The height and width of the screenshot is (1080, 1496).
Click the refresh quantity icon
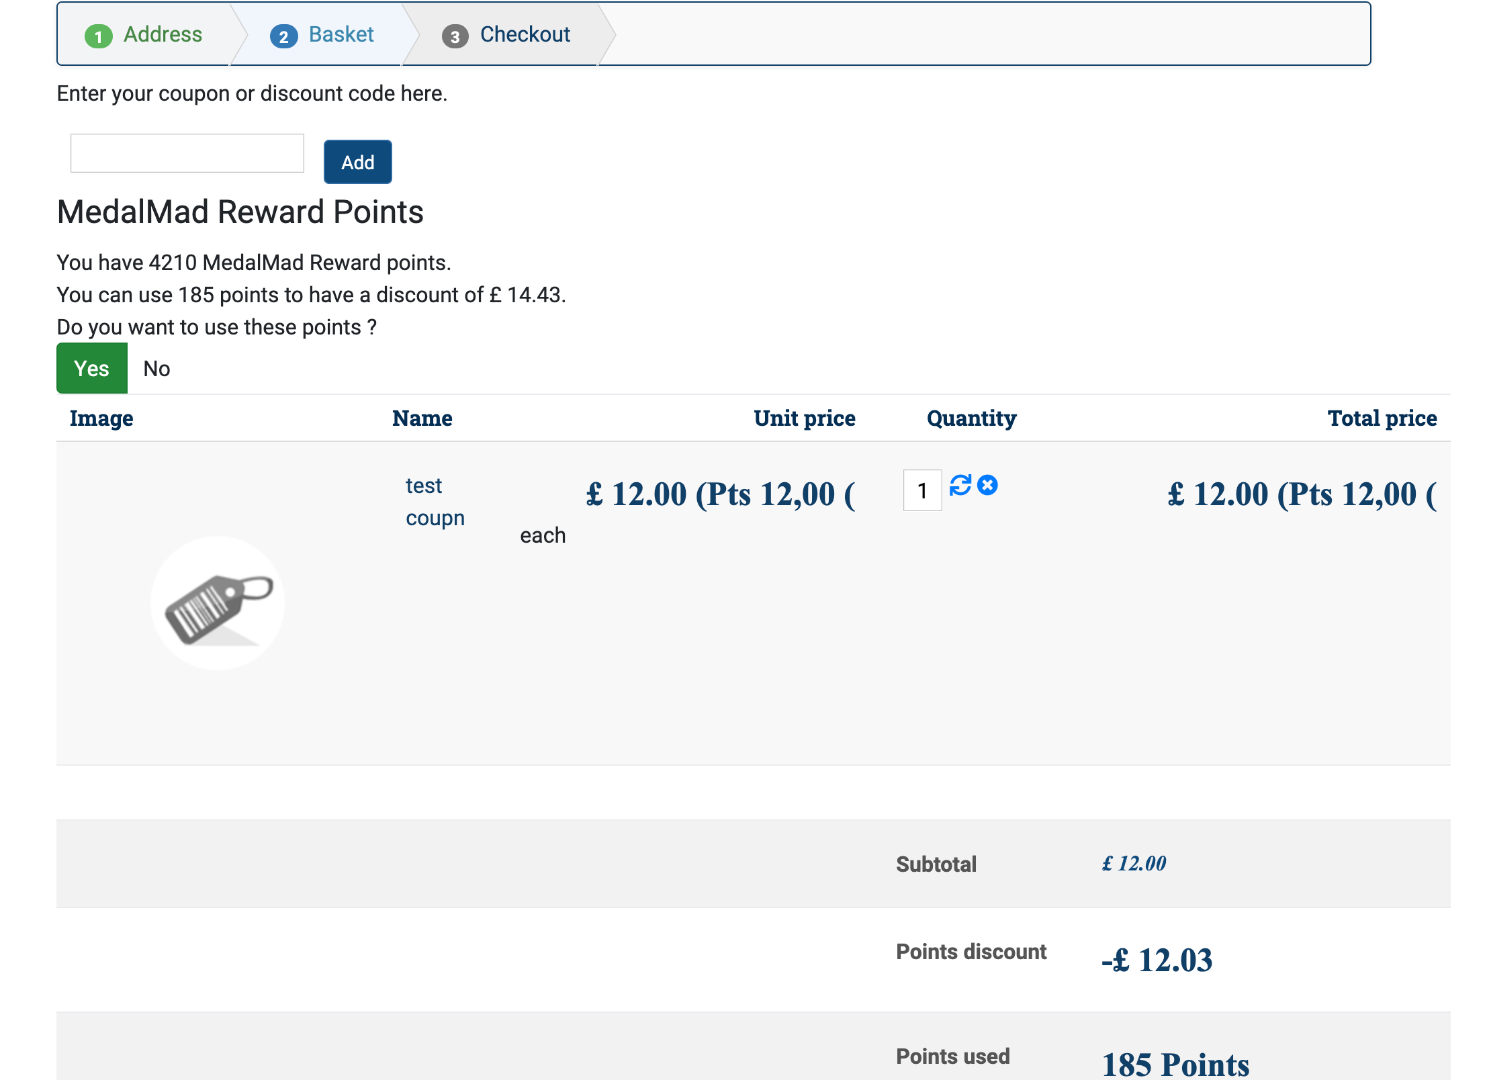960,485
